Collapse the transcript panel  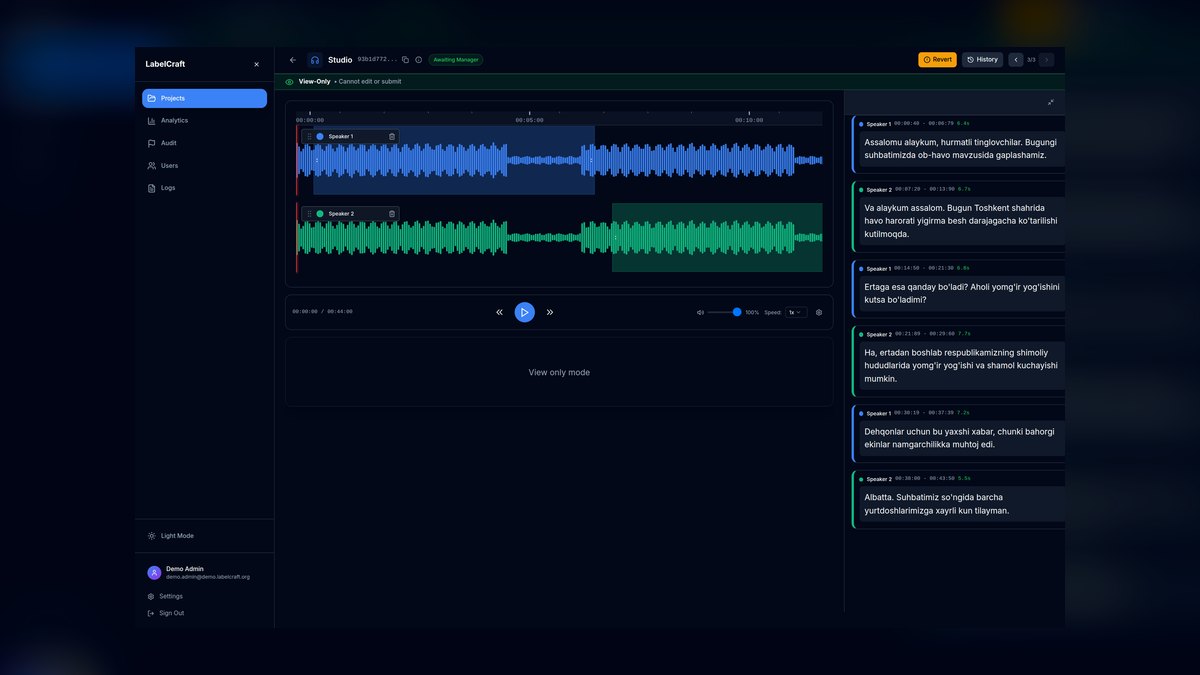[1051, 102]
